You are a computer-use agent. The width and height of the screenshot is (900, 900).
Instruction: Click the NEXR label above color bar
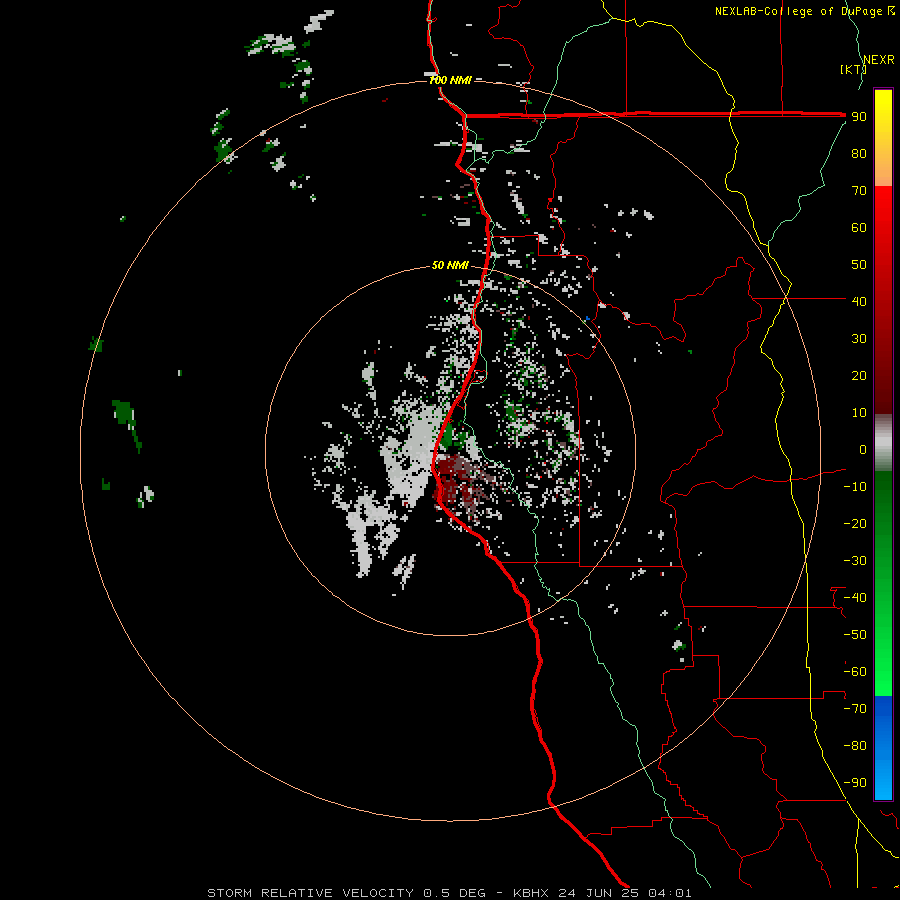click(x=879, y=60)
